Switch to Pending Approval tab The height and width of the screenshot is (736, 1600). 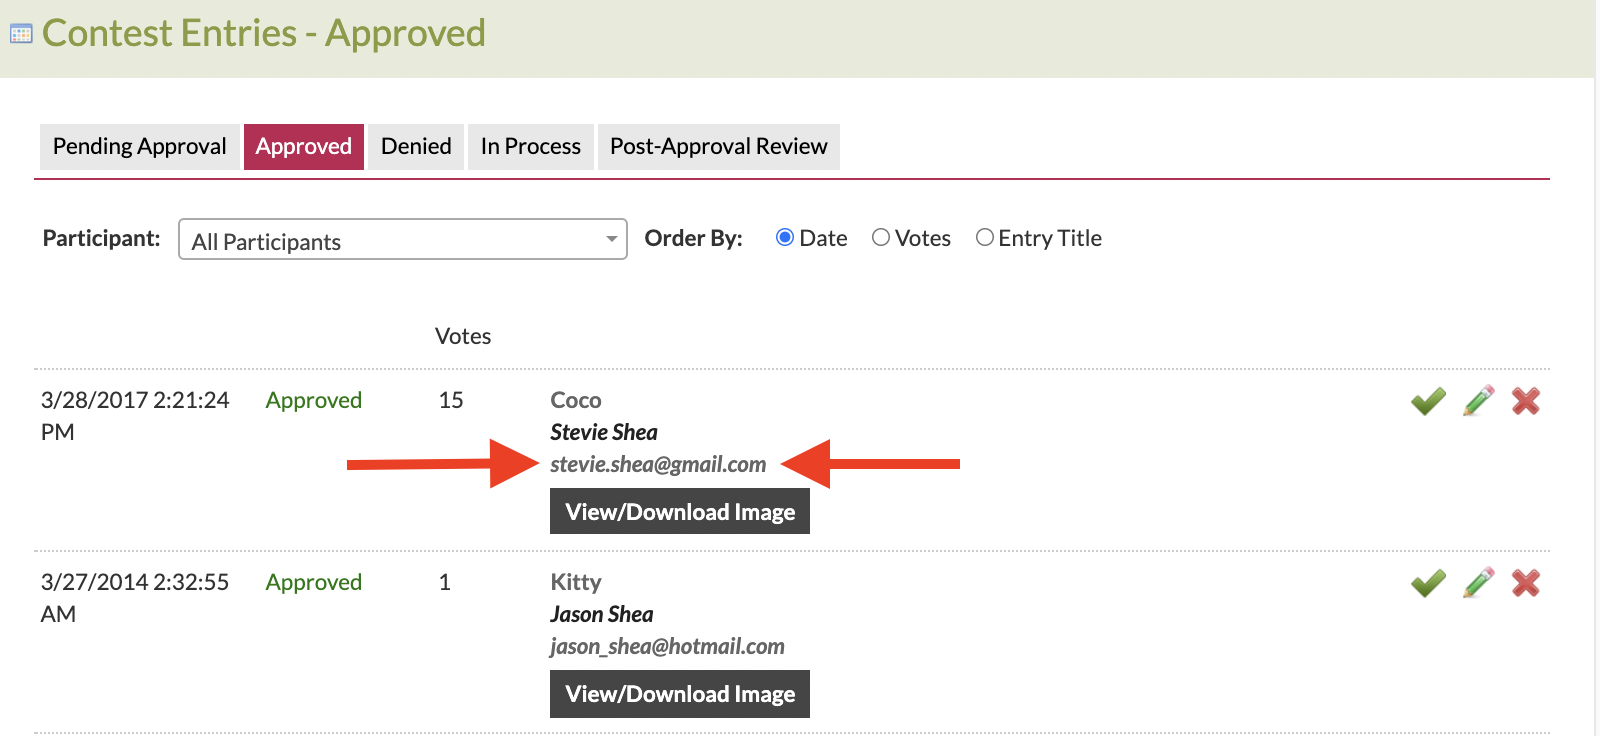click(x=140, y=147)
